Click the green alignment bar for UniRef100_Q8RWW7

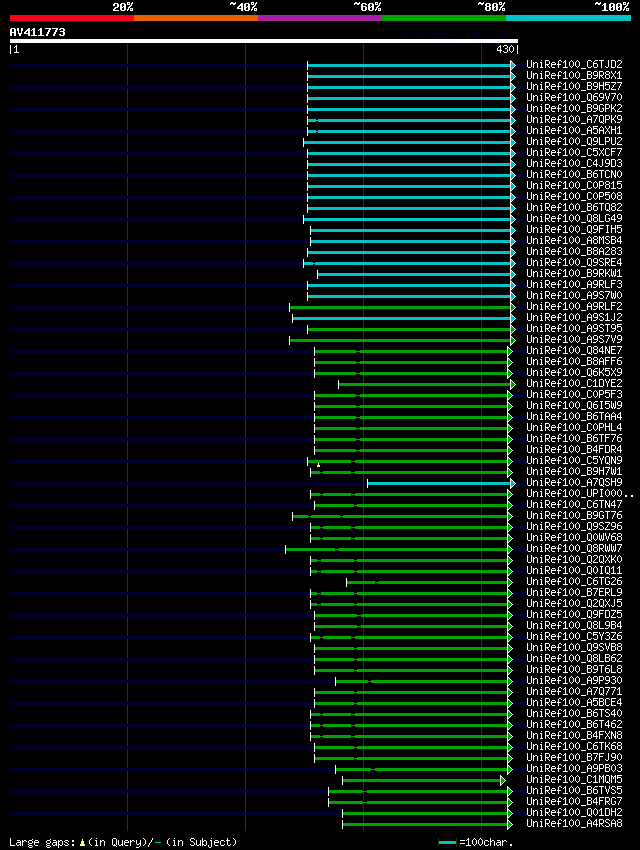[x=396, y=549]
